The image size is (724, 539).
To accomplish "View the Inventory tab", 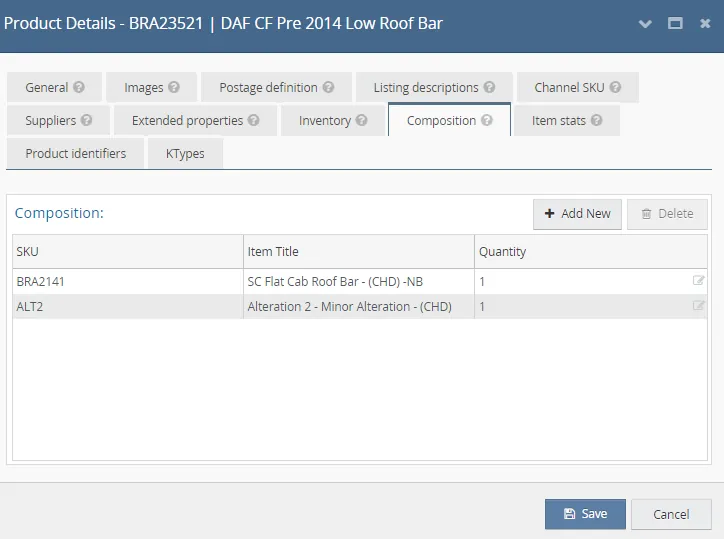I will click(x=333, y=121).
